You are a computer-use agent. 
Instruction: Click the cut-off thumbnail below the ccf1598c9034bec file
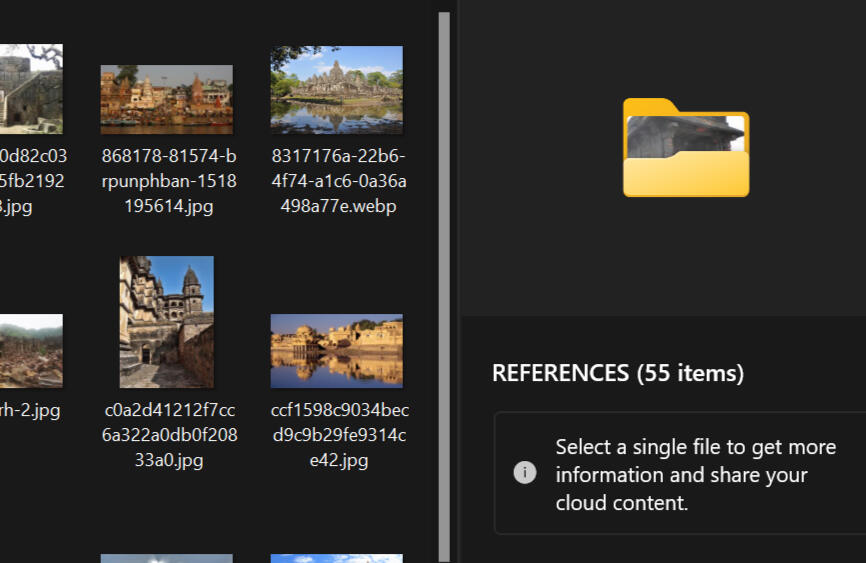click(x=336, y=558)
